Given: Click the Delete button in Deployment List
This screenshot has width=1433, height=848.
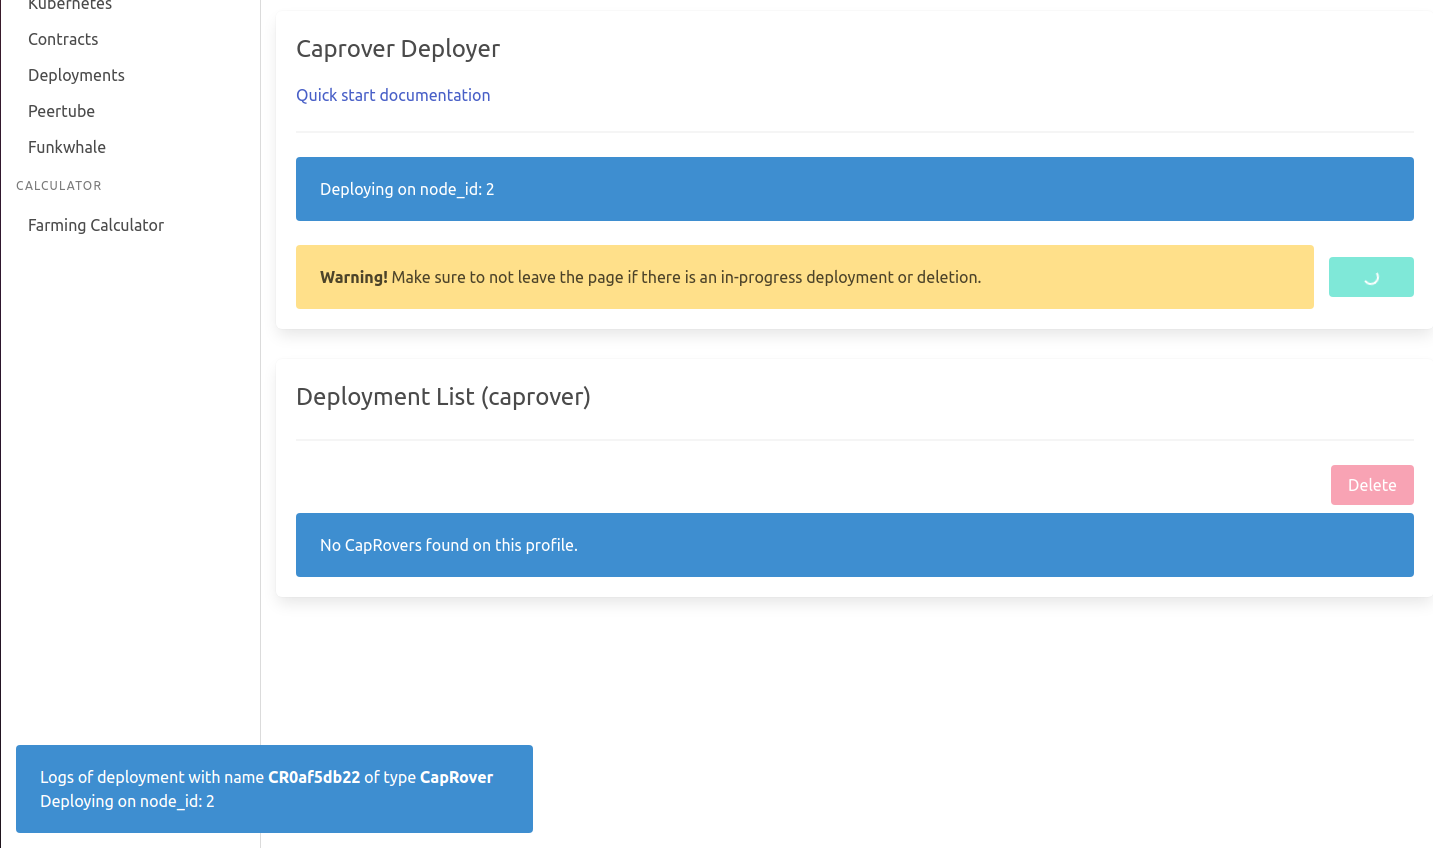Looking at the screenshot, I should point(1372,485).
